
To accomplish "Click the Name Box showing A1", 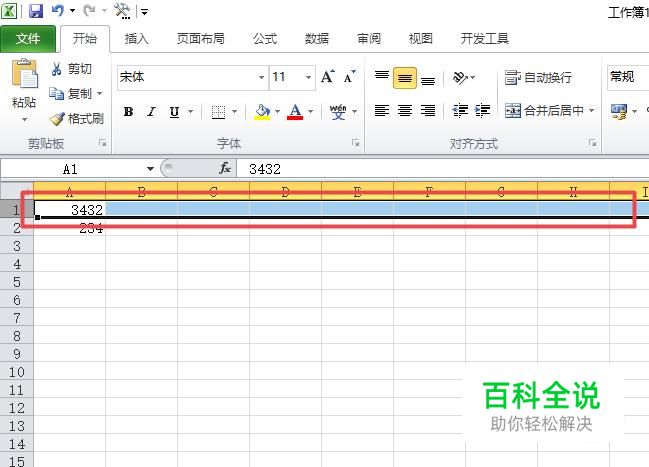I will (72, 169).
